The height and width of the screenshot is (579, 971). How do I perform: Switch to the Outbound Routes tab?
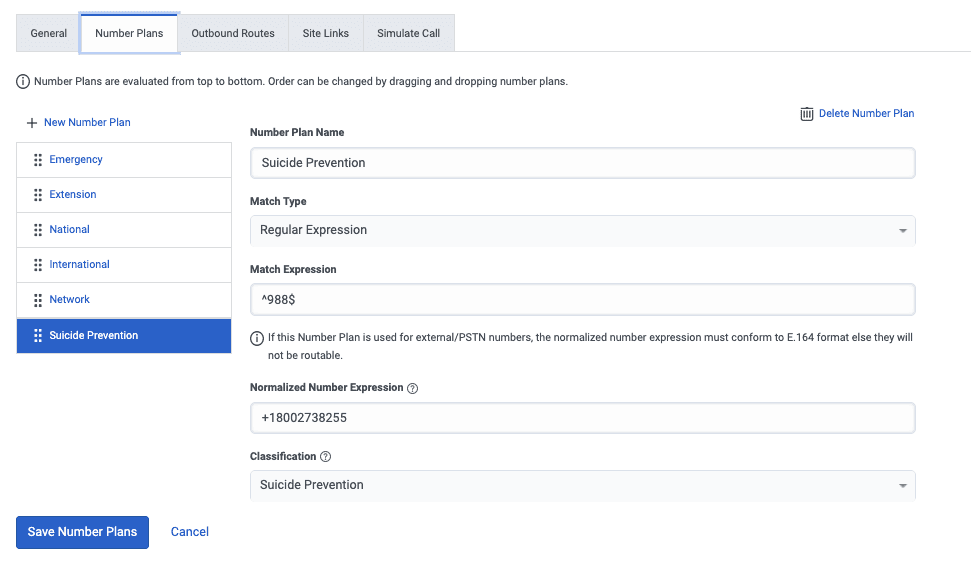pos(233,33)
